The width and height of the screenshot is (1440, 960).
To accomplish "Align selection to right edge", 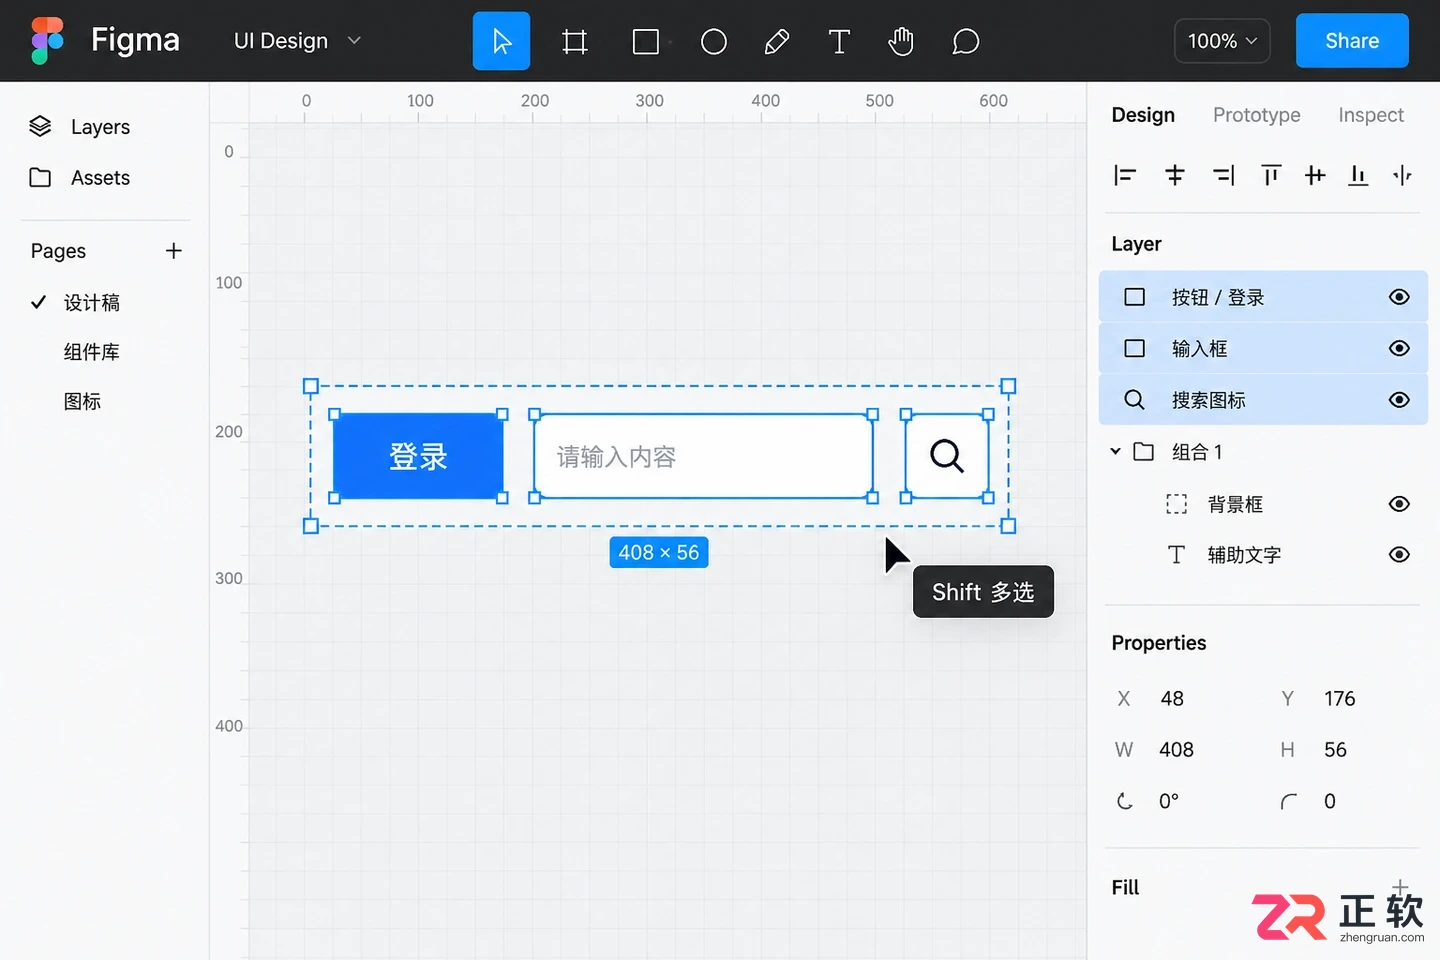I will pos(1224,176).
